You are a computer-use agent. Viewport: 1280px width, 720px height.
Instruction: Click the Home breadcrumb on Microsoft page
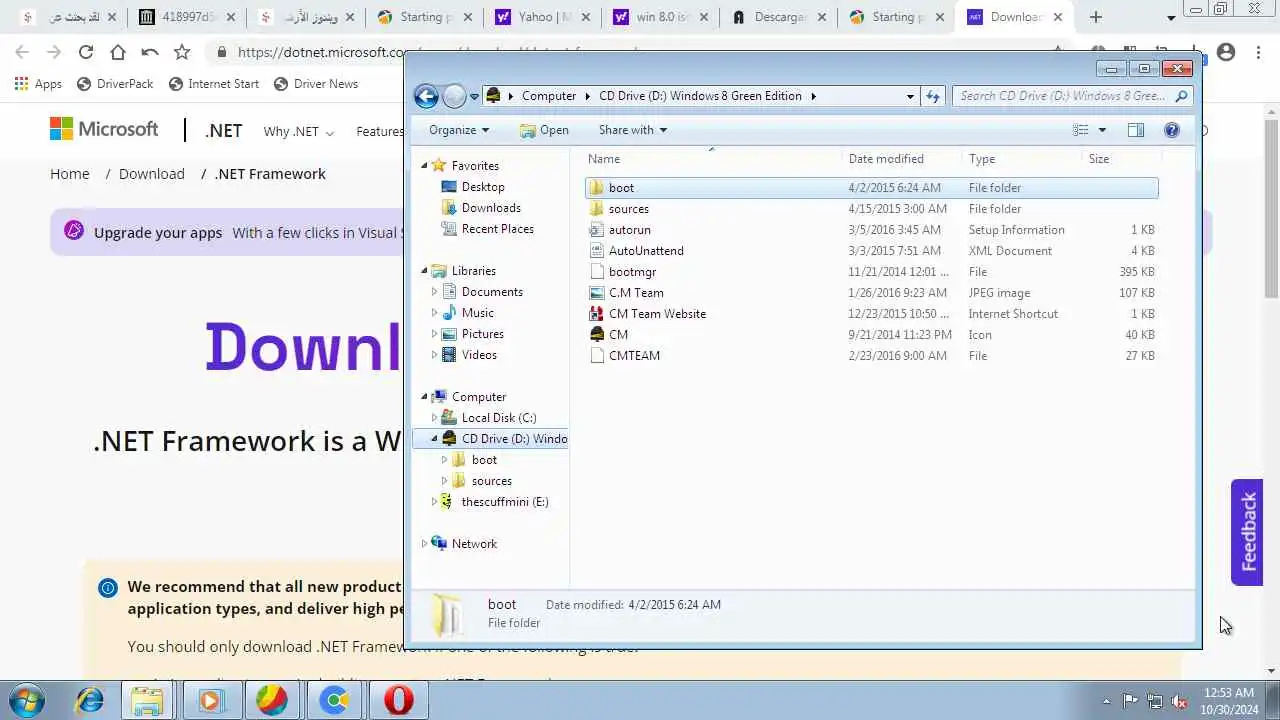pyautogui.click(x=70, y=174)
